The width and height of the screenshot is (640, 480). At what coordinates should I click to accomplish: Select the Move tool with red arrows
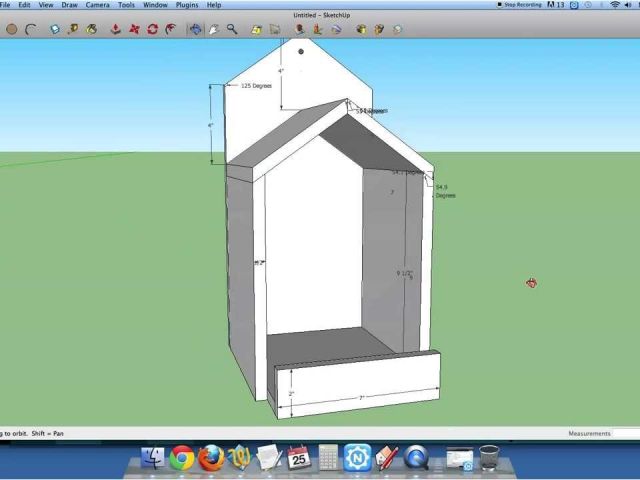tap(134, 30)
